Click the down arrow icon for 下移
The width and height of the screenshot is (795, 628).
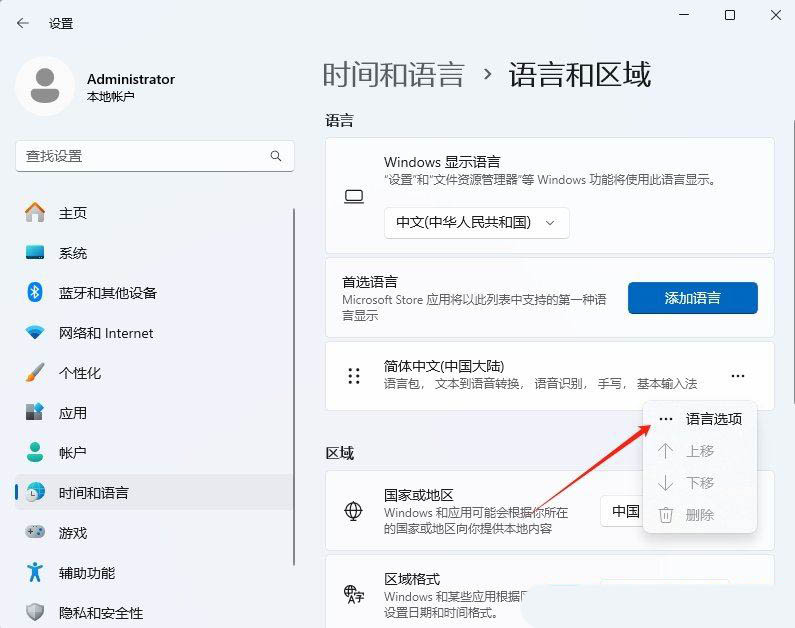(665, 483)
